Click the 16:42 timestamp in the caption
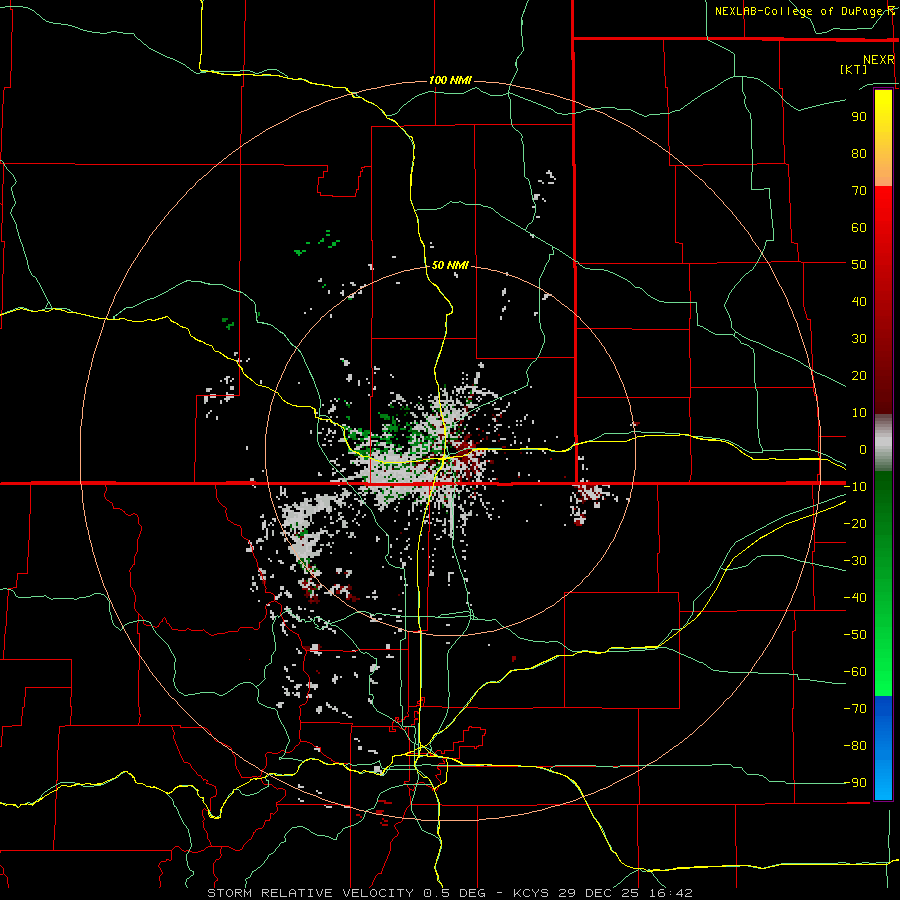 point(671,893)
